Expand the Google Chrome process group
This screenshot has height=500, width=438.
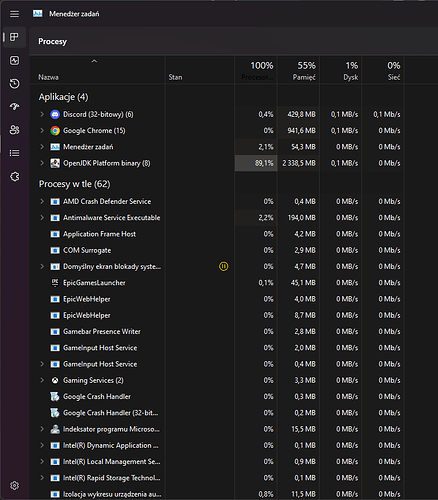tap(42, 130)
